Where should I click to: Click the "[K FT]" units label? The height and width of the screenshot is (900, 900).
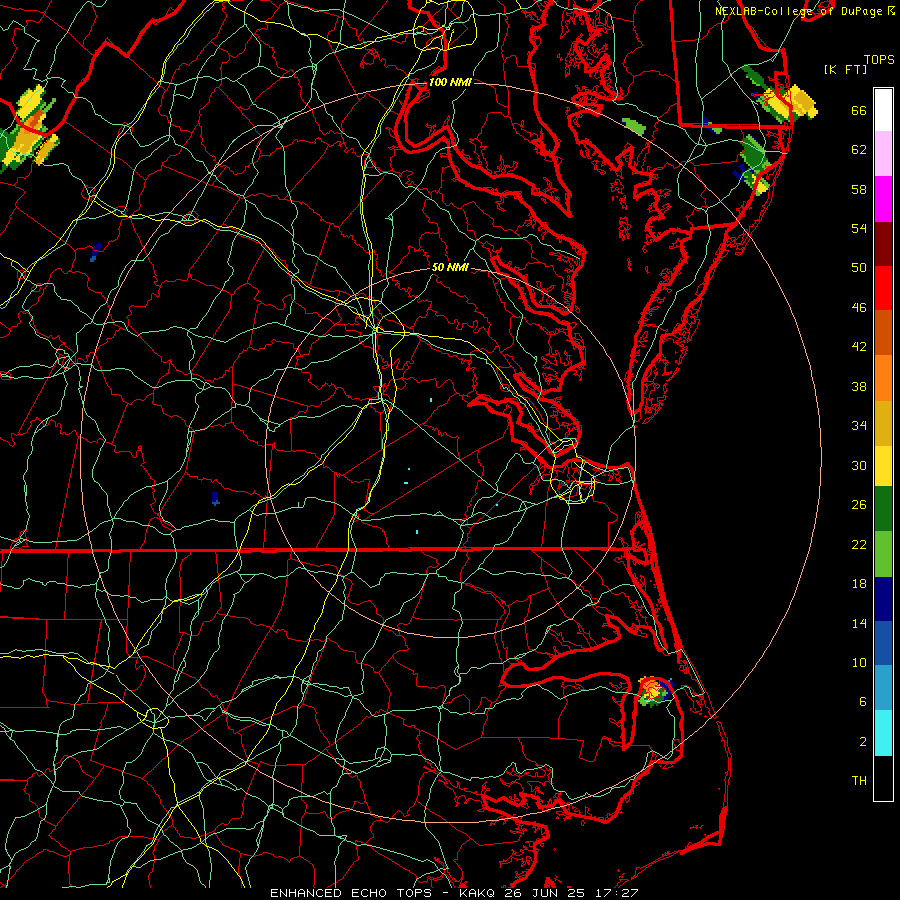click(845, 69)
